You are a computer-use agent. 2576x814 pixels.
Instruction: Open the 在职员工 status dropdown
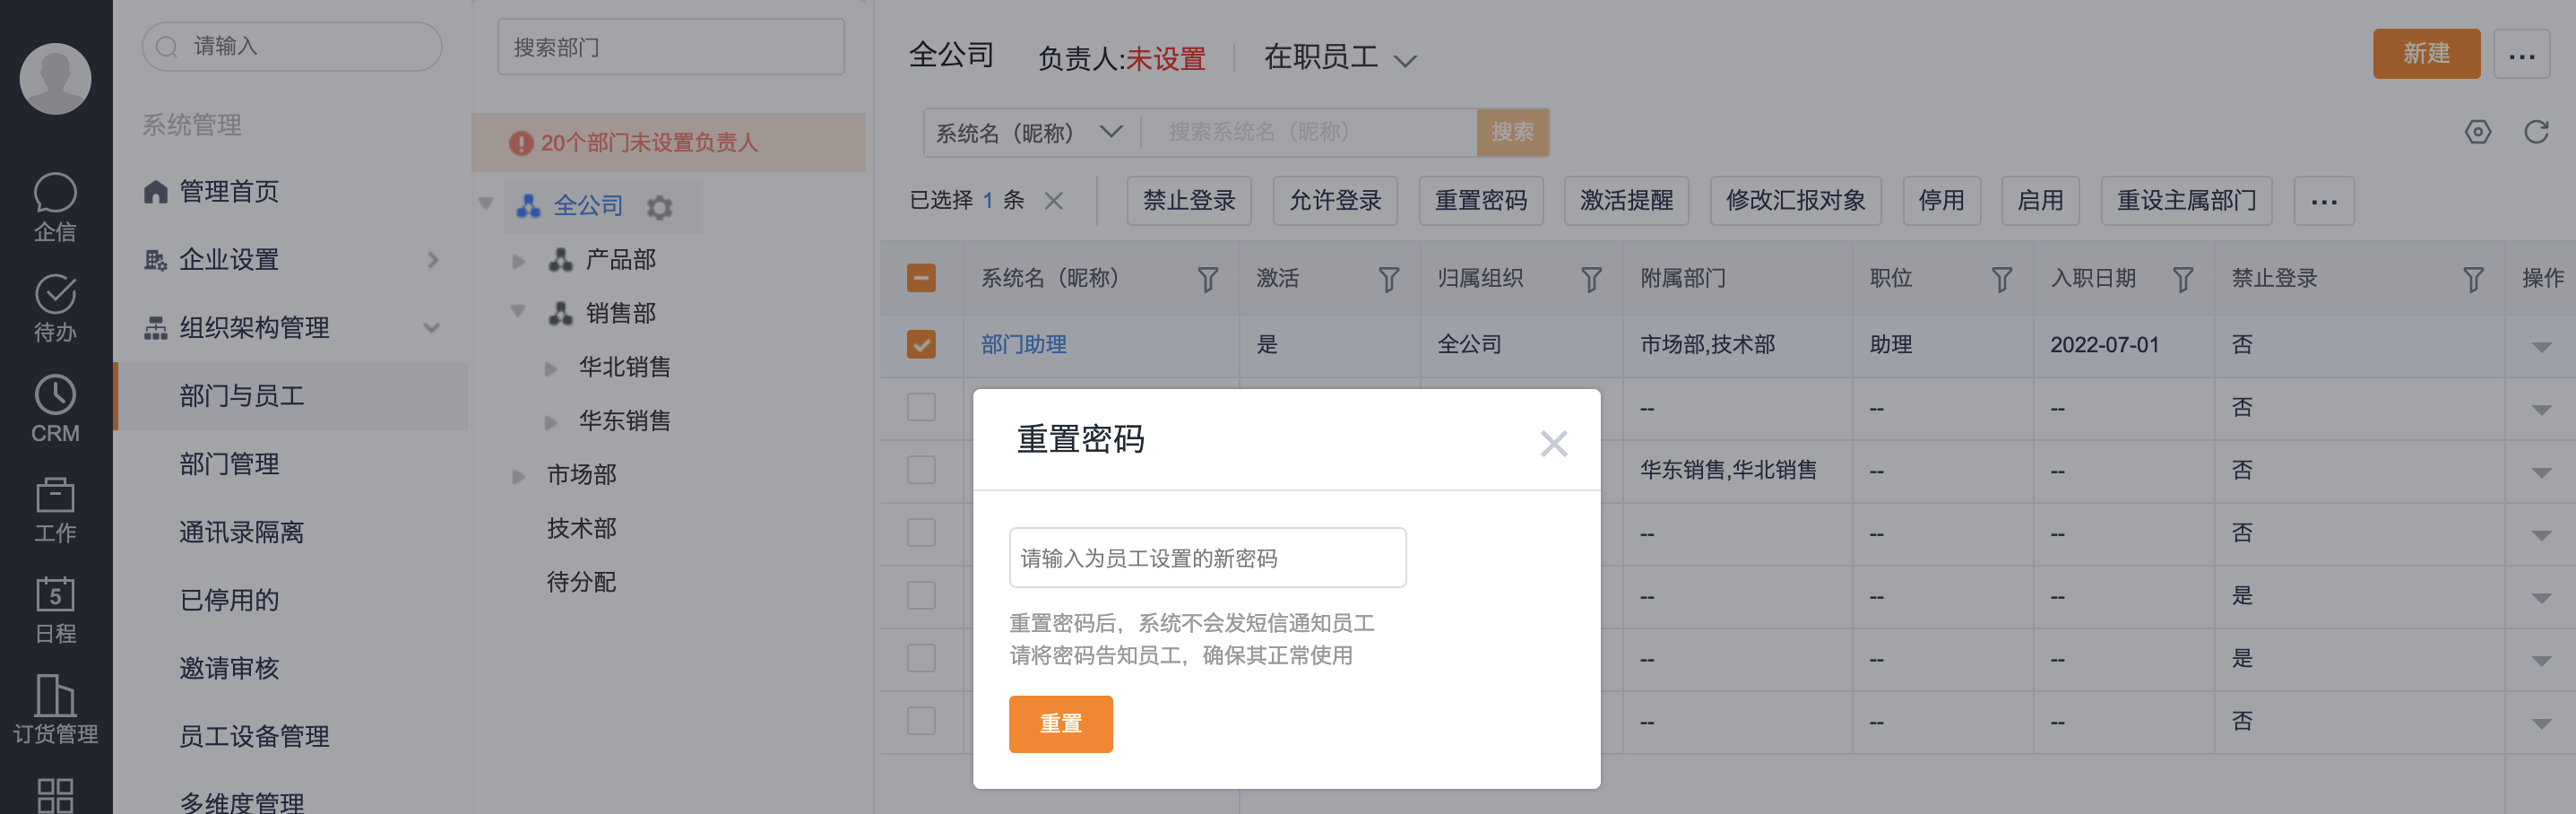tap(1340, 58)
